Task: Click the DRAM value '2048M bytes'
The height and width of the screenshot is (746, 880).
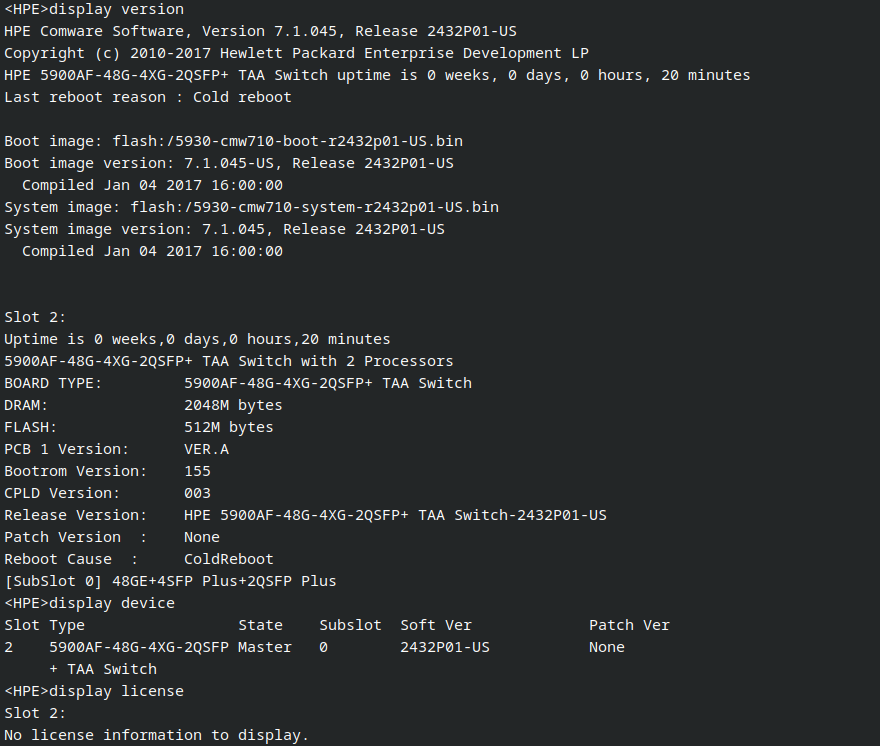Action: pyautogui.click(x=233, y=405)
